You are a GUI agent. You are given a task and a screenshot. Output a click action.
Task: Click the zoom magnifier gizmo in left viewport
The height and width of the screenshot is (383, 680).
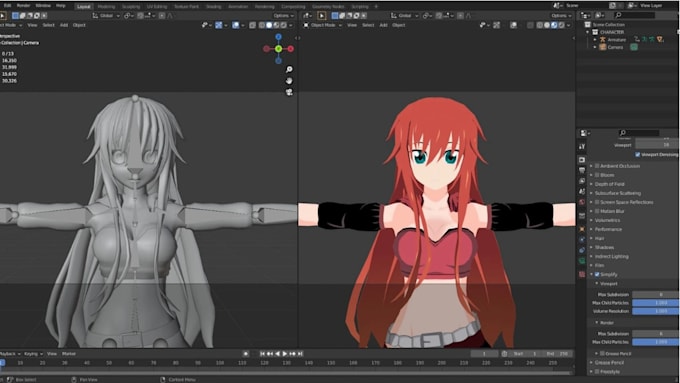[x=289, y=69]
